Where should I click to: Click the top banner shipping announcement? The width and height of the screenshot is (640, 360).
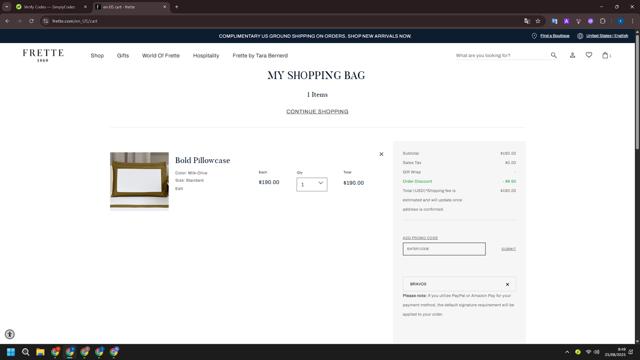pyautogui.click(x=315, y=36)
